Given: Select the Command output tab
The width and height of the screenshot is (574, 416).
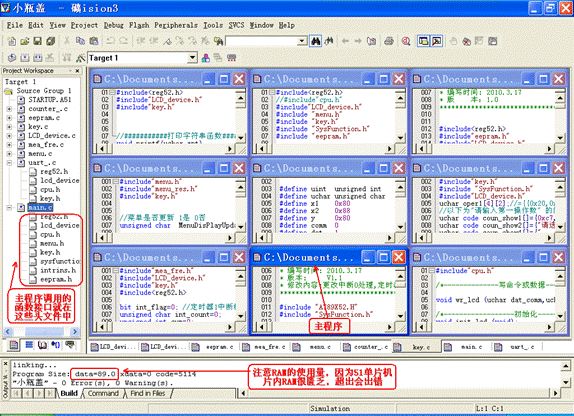Looking at the screenshot, I should tap(103, 393).
